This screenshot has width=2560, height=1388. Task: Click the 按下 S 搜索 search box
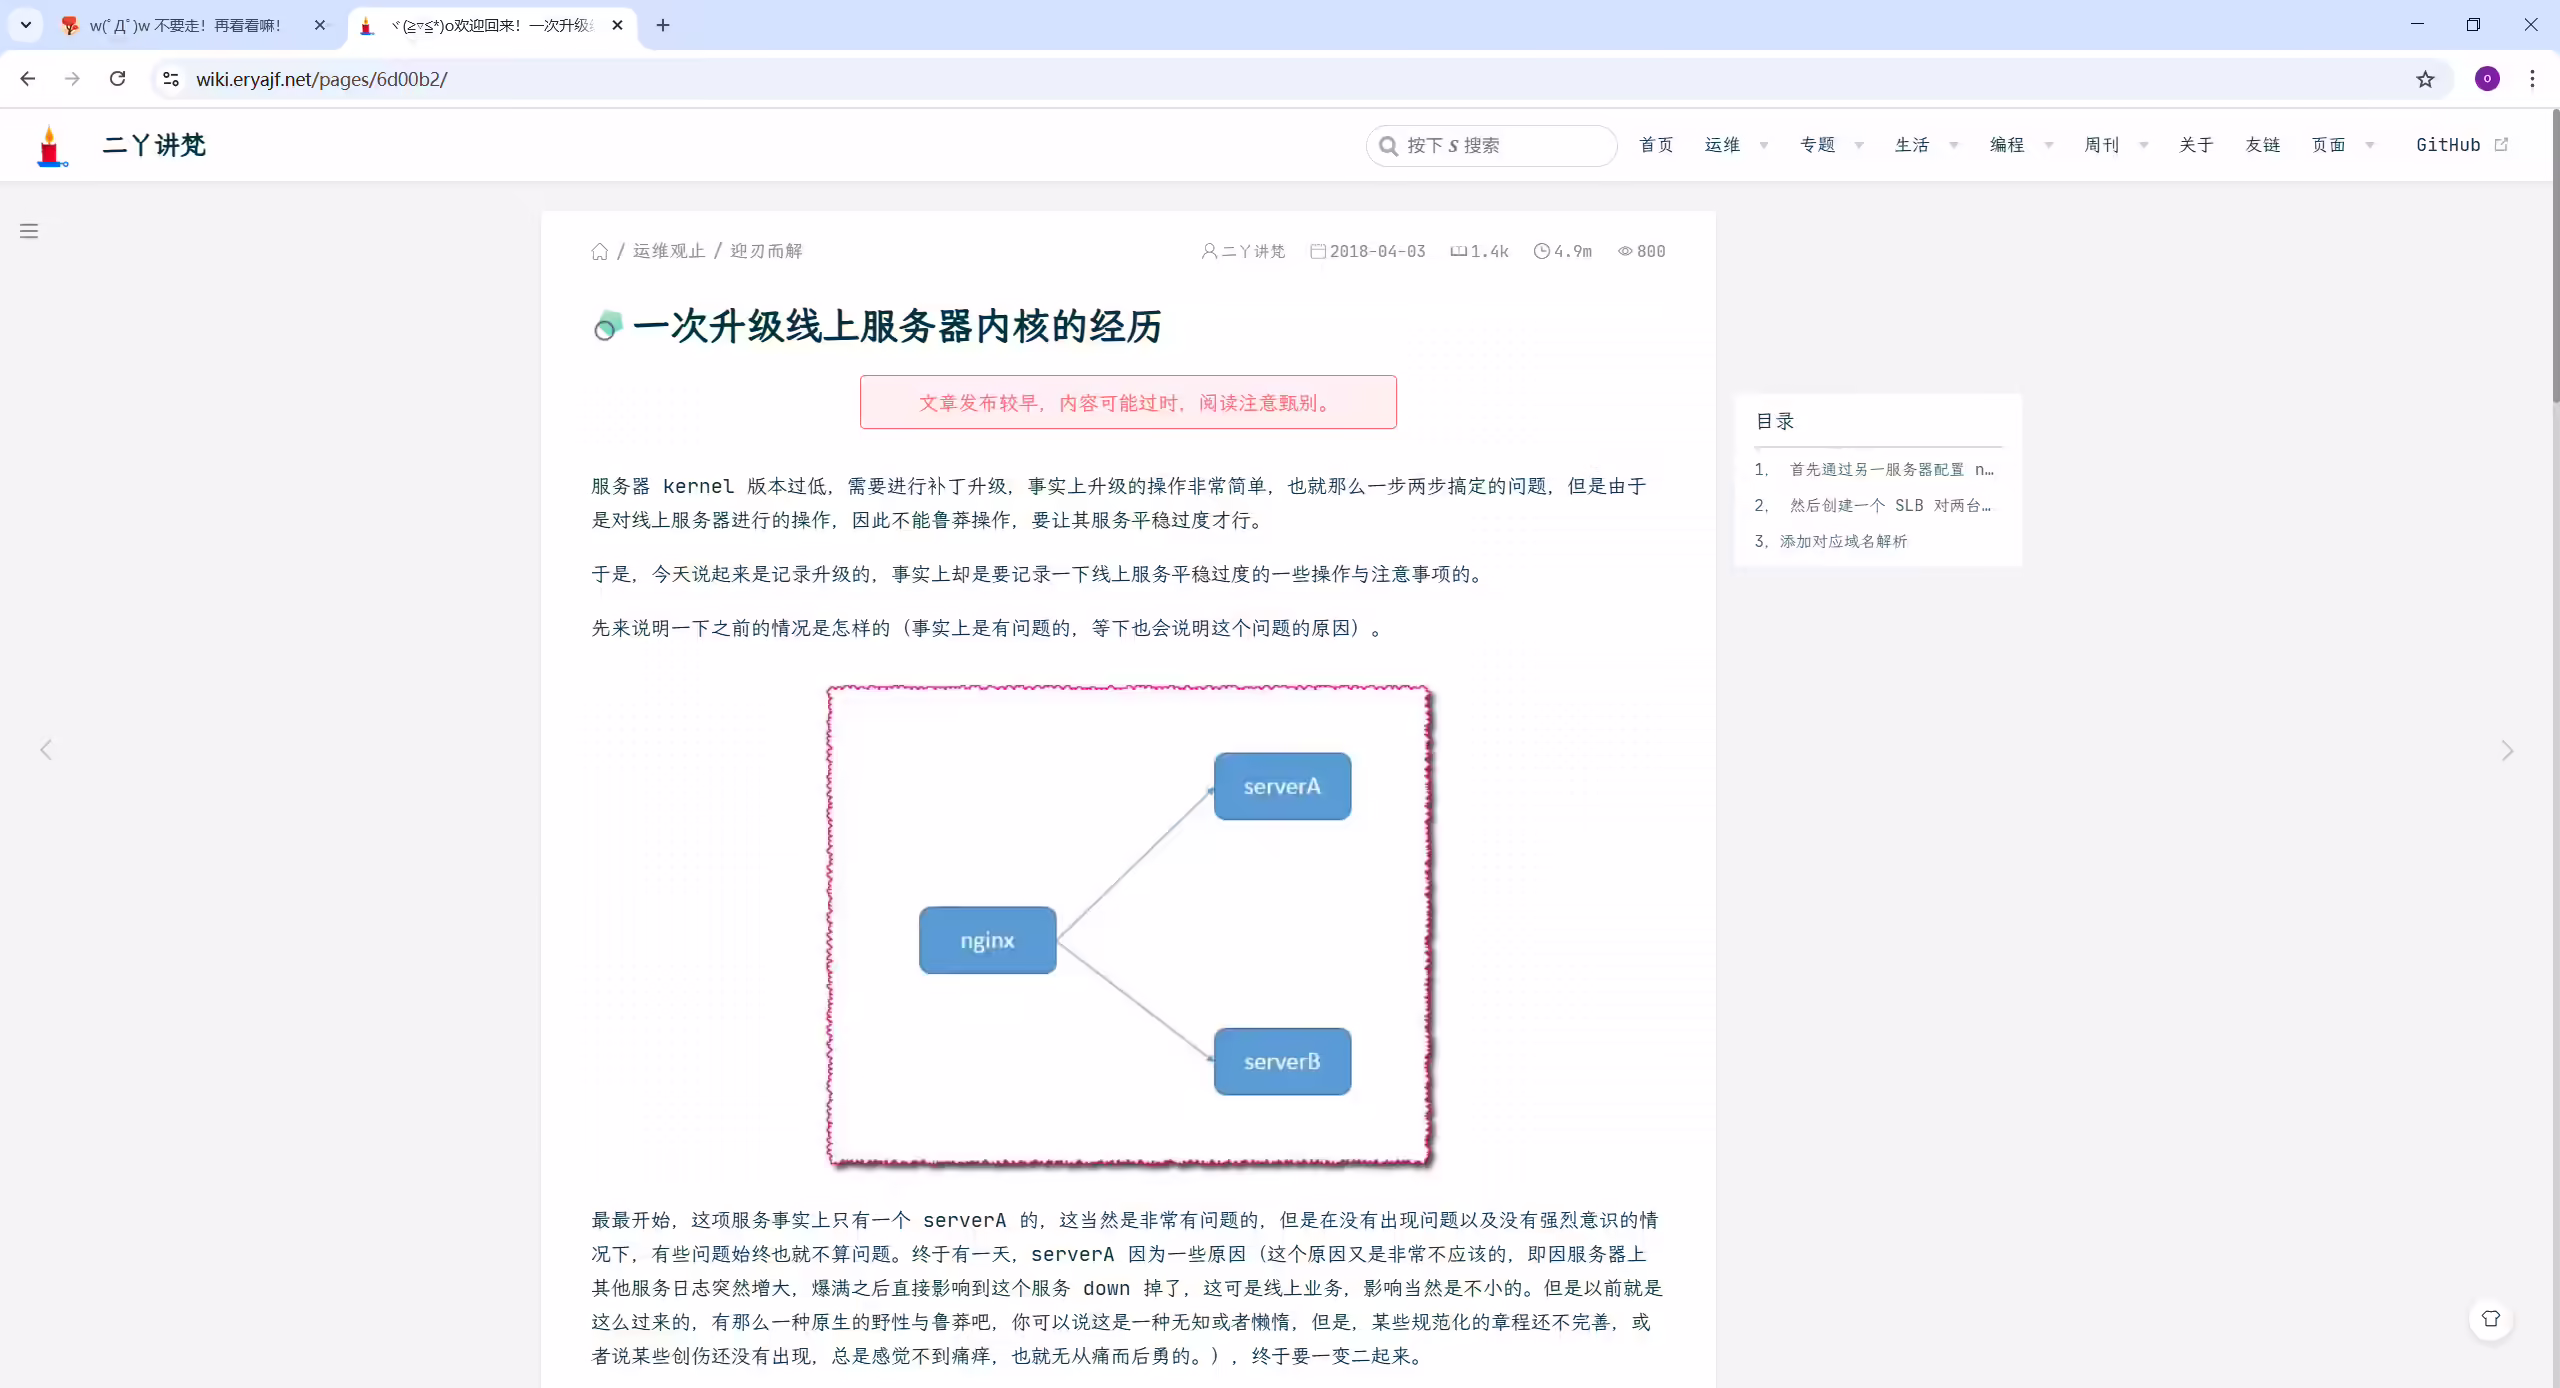(x=1491, y=146)
